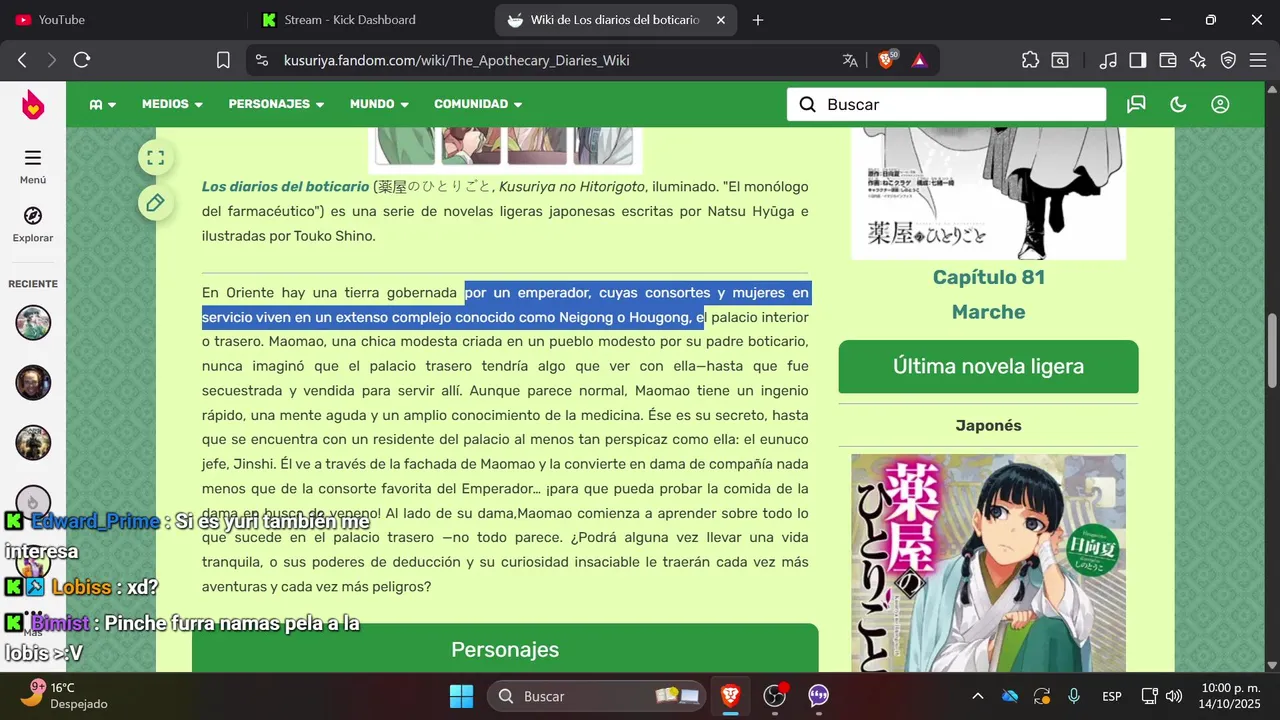
Task: Click the page vertical scrollbar thumb
Action: click(x=1272, y=350)
